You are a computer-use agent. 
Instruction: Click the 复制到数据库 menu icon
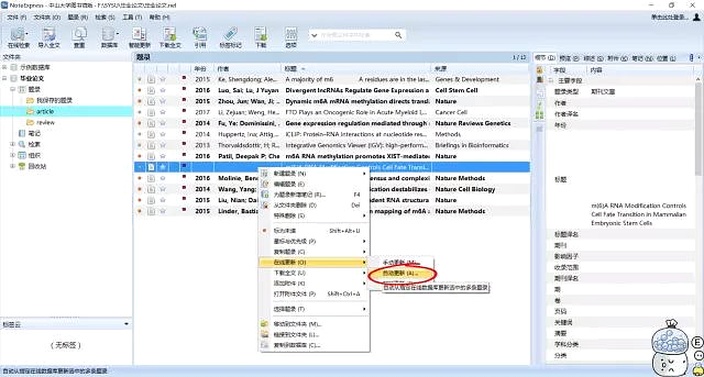click(265, 345)
